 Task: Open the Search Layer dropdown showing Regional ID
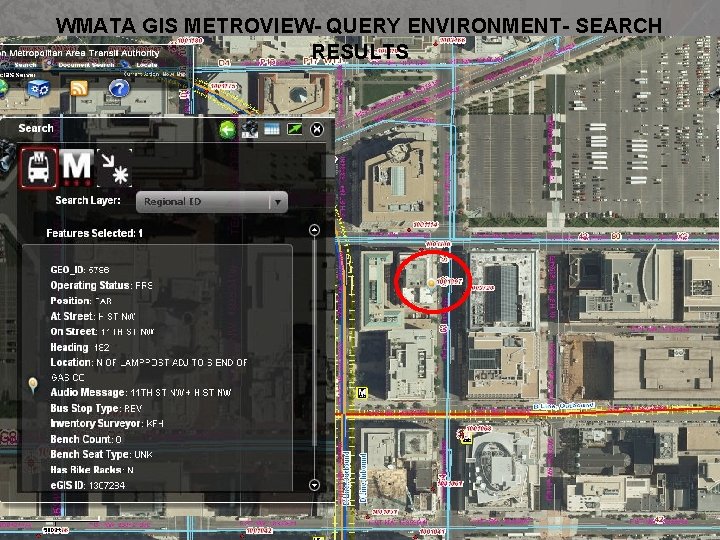coord(212,202)
